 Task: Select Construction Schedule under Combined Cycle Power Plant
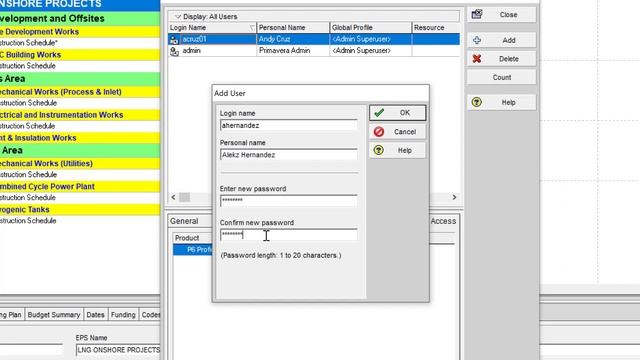point(80,198)
